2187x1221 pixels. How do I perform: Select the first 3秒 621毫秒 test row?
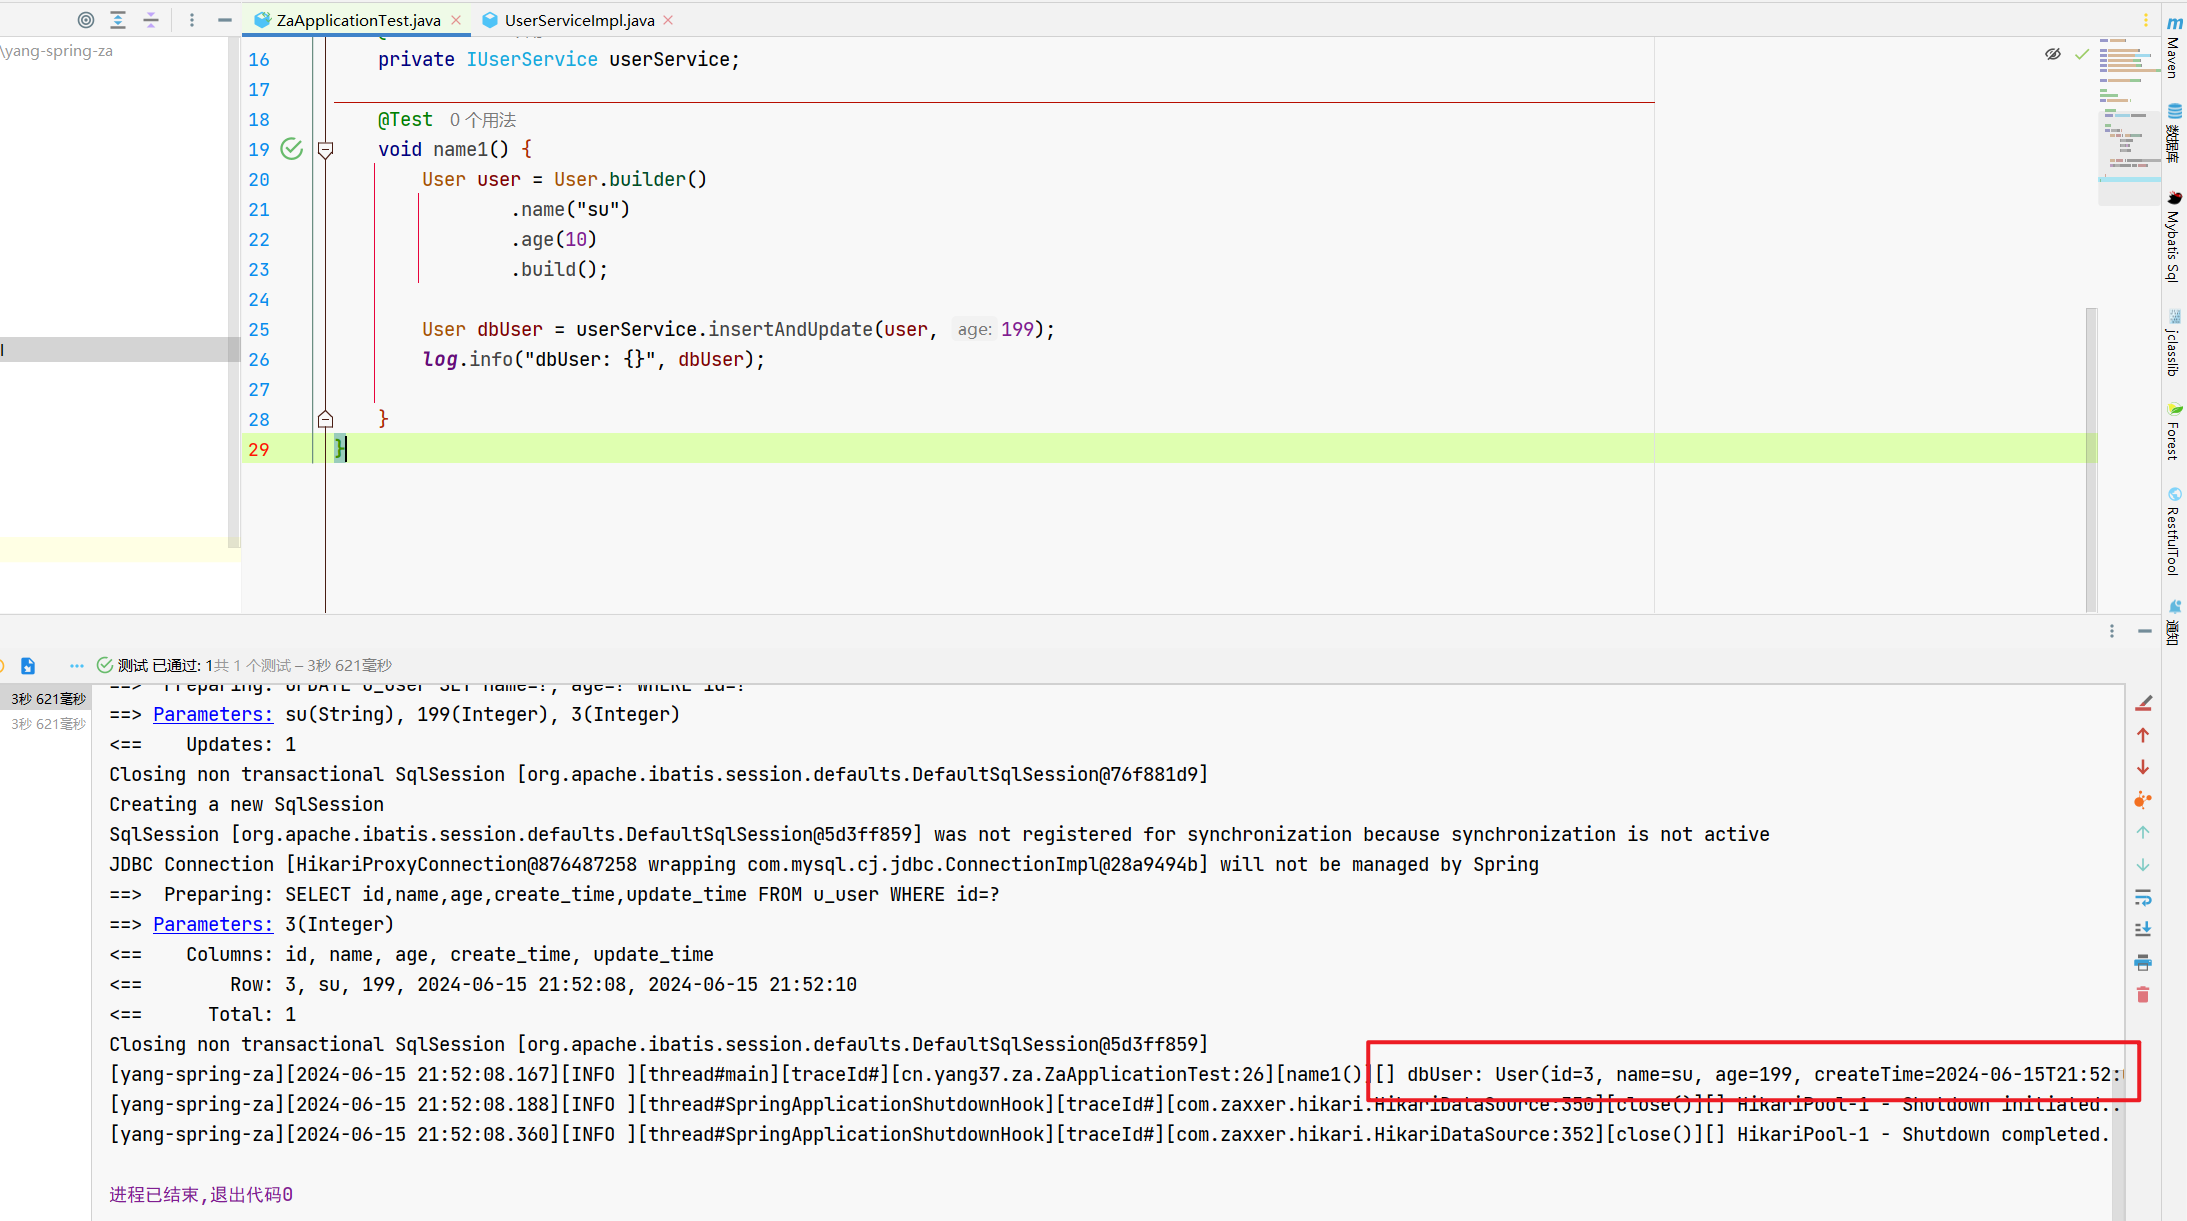pos(46,699)
